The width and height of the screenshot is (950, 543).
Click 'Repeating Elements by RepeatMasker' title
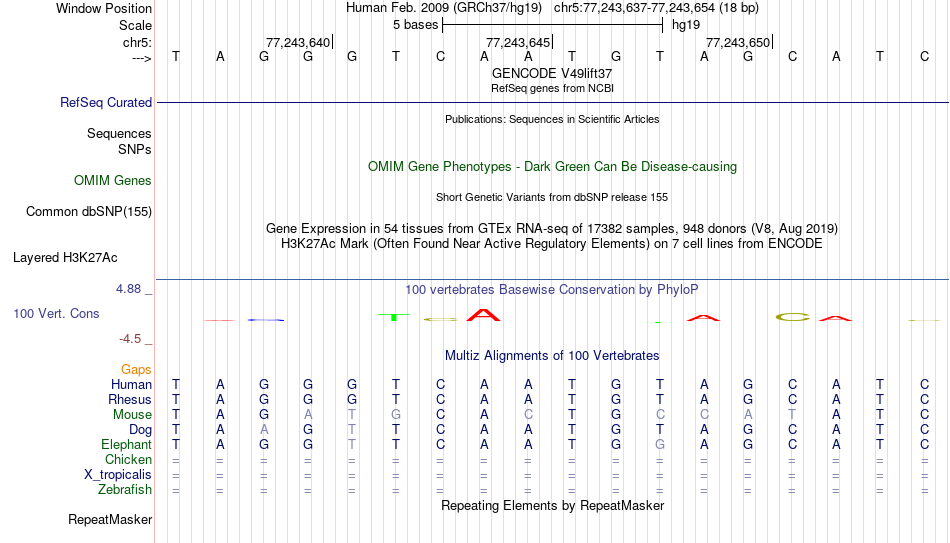coord(552,505)
